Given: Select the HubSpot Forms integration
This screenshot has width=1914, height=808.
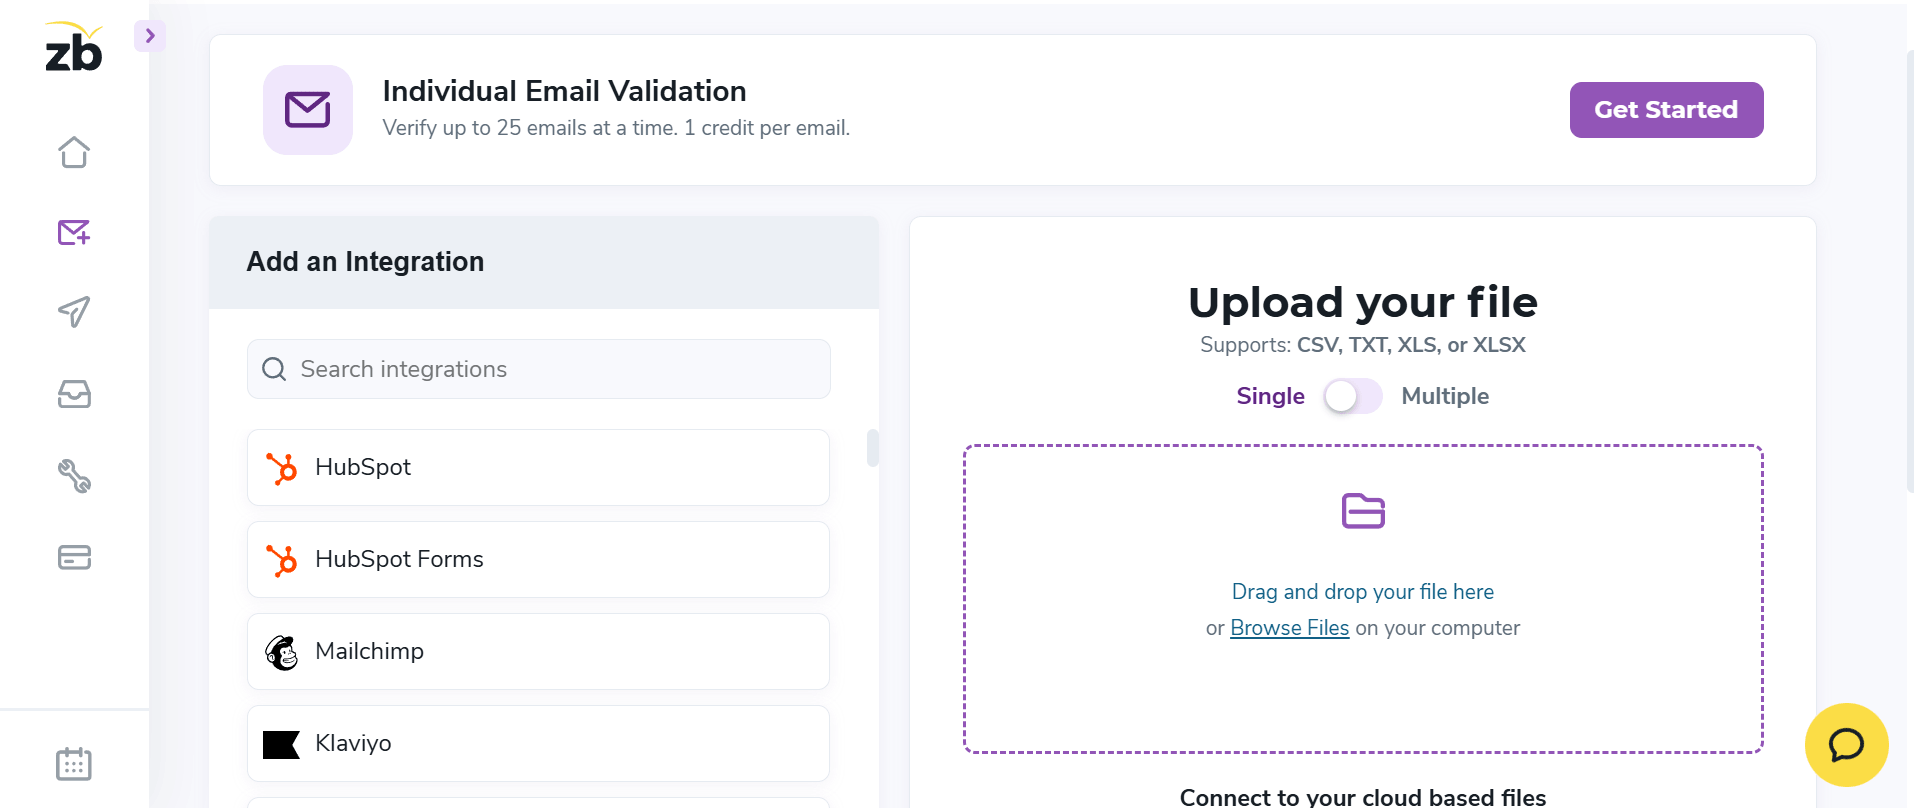Looking at the screenshot, I should 539,559.
